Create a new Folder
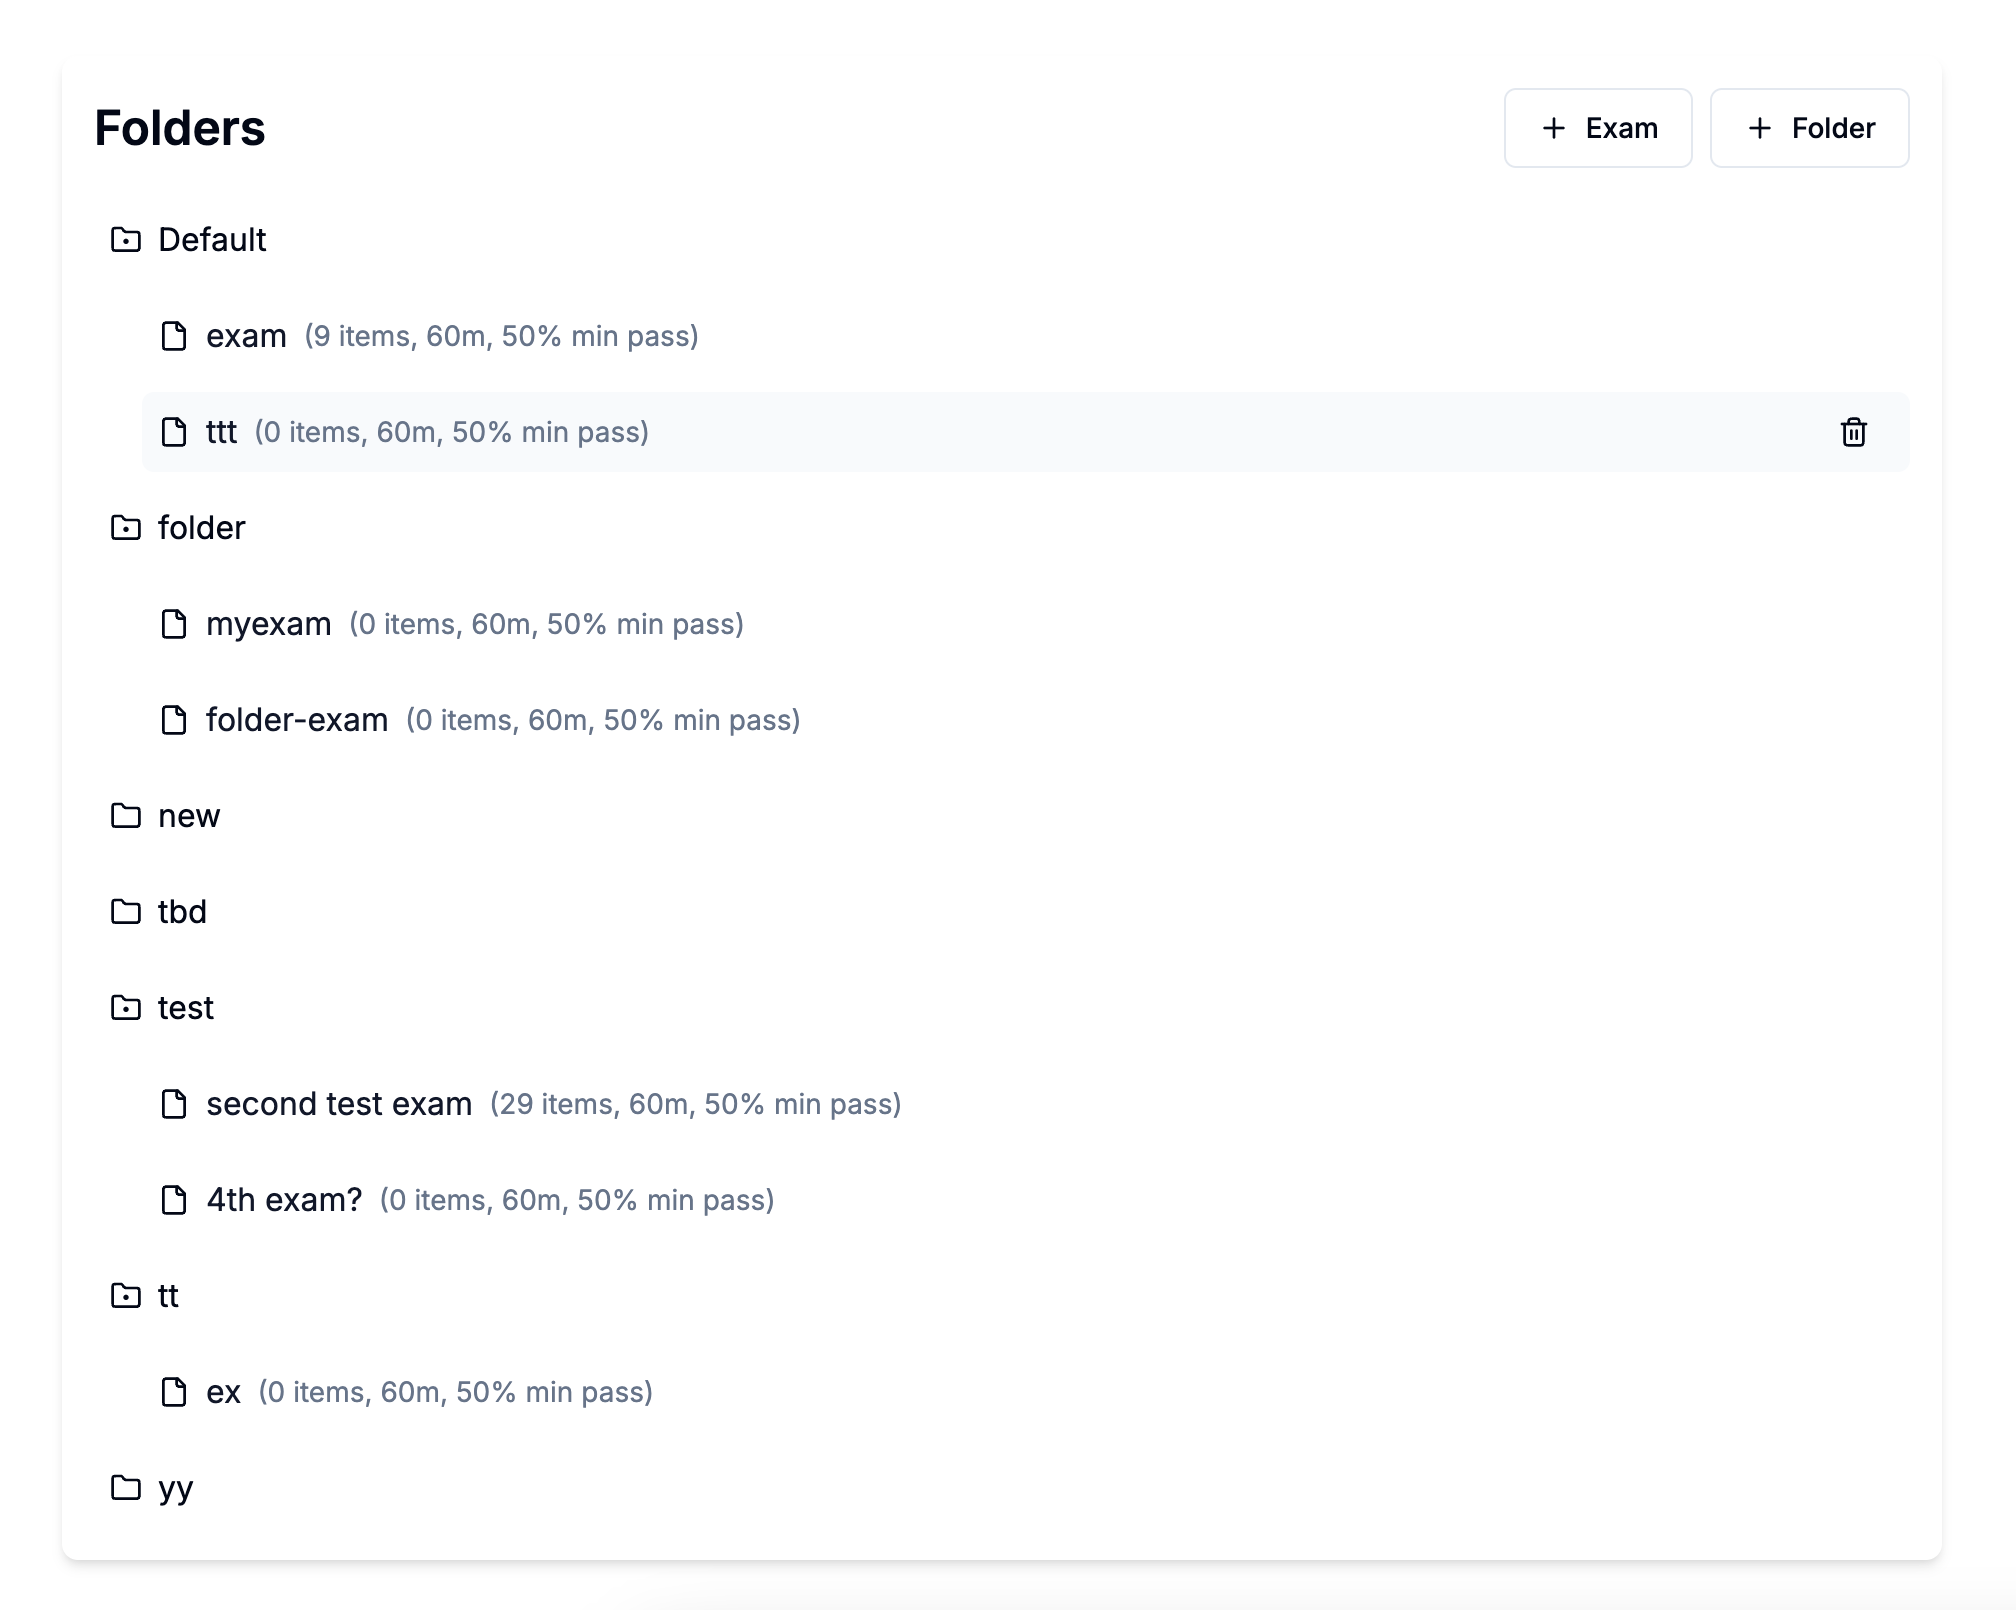Viewport: 2016px width, 1610px height. pos(1808,128)
